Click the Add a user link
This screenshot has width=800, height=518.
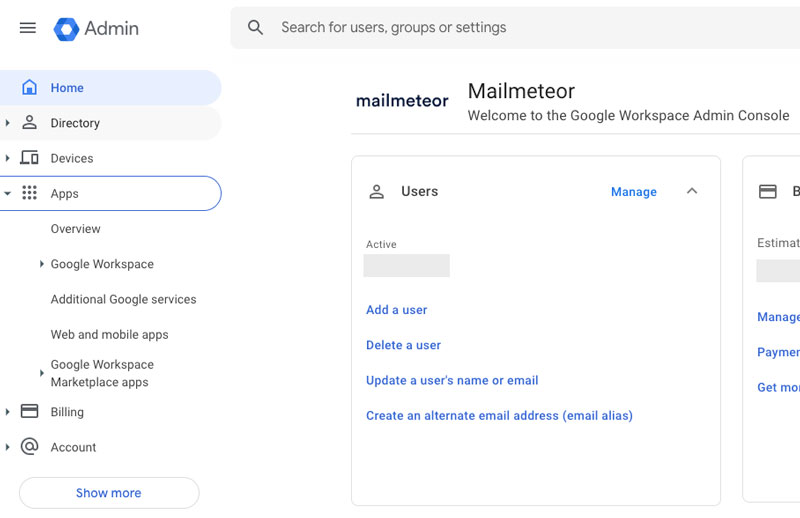(396, 310)
